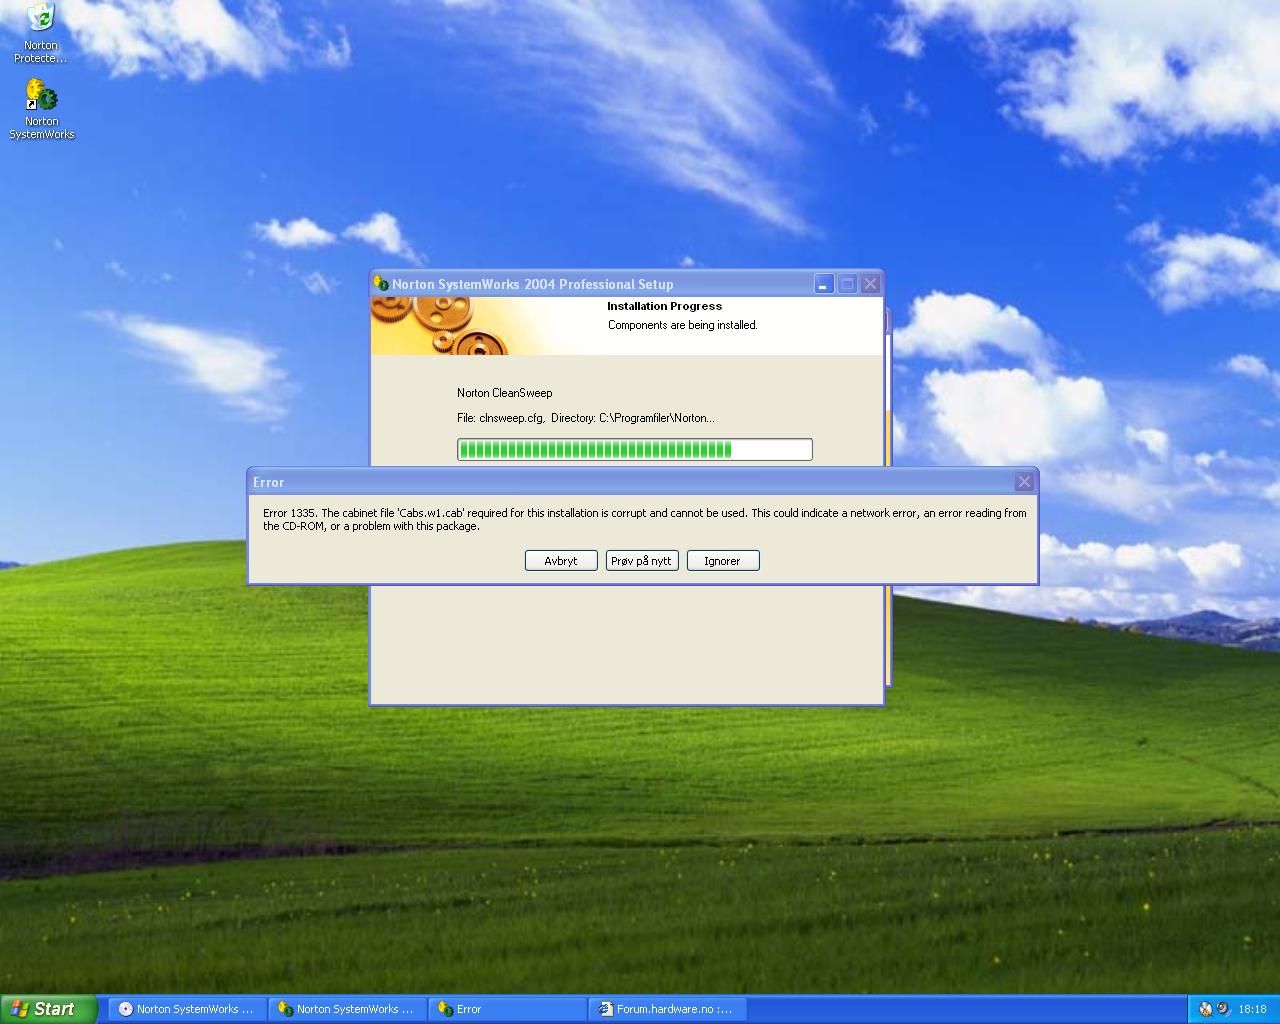Click the clnsweep.cfg file path text
This screenshot has width=1280, height=1024.
pyautogui.click(x=586, y=418)
